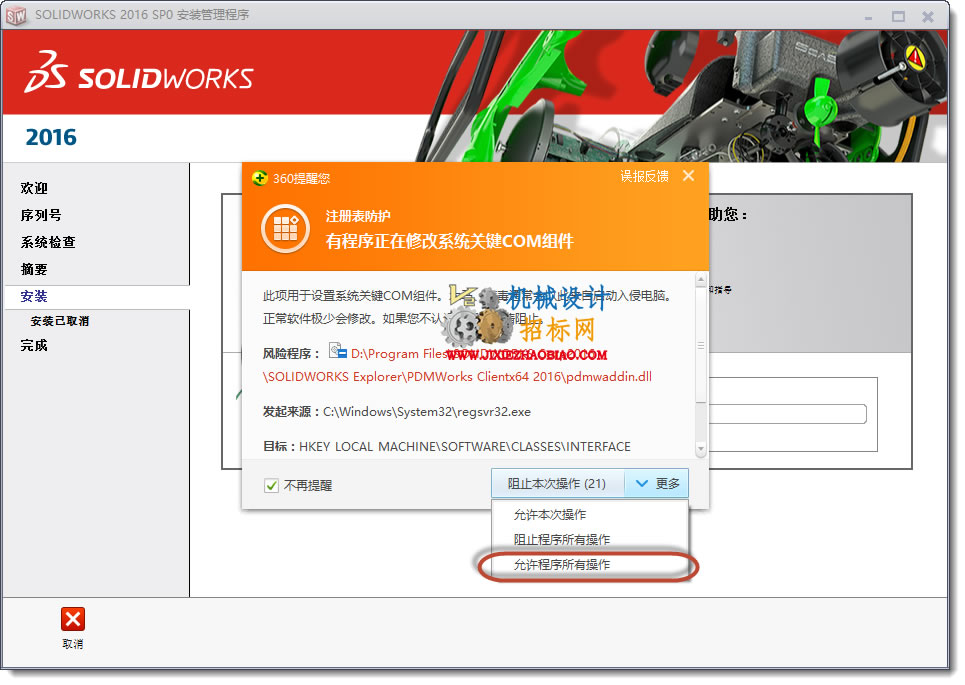Click the regsvr32.exe source path

click(426, 412)
